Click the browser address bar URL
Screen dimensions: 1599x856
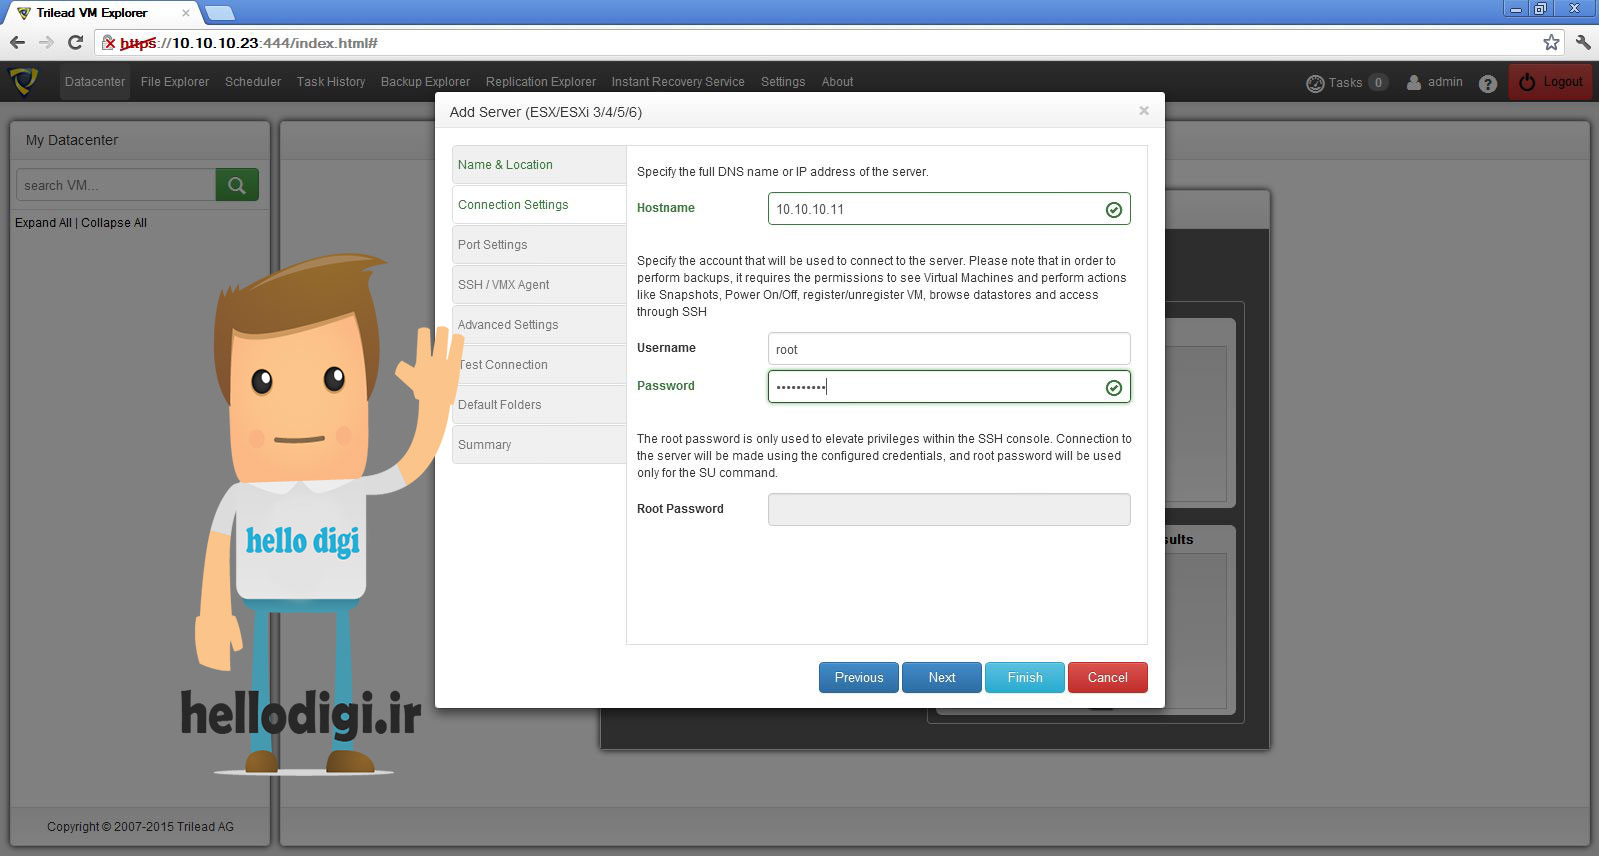point(249,43)
